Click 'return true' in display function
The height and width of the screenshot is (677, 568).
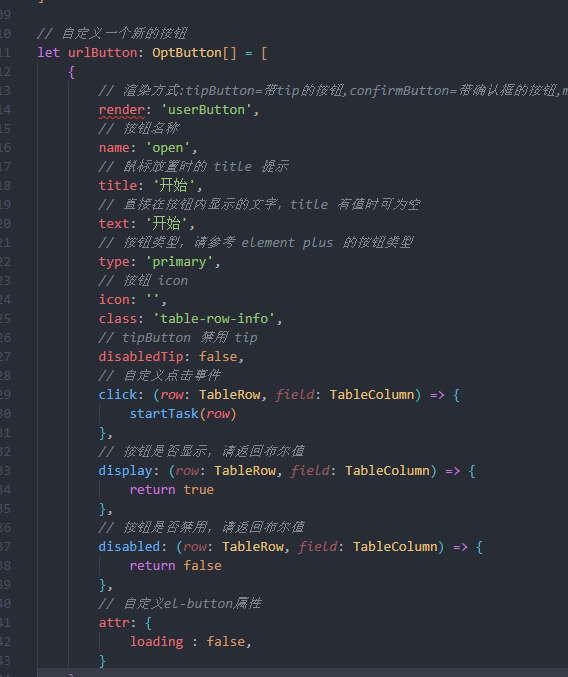(x=172, y=490)
